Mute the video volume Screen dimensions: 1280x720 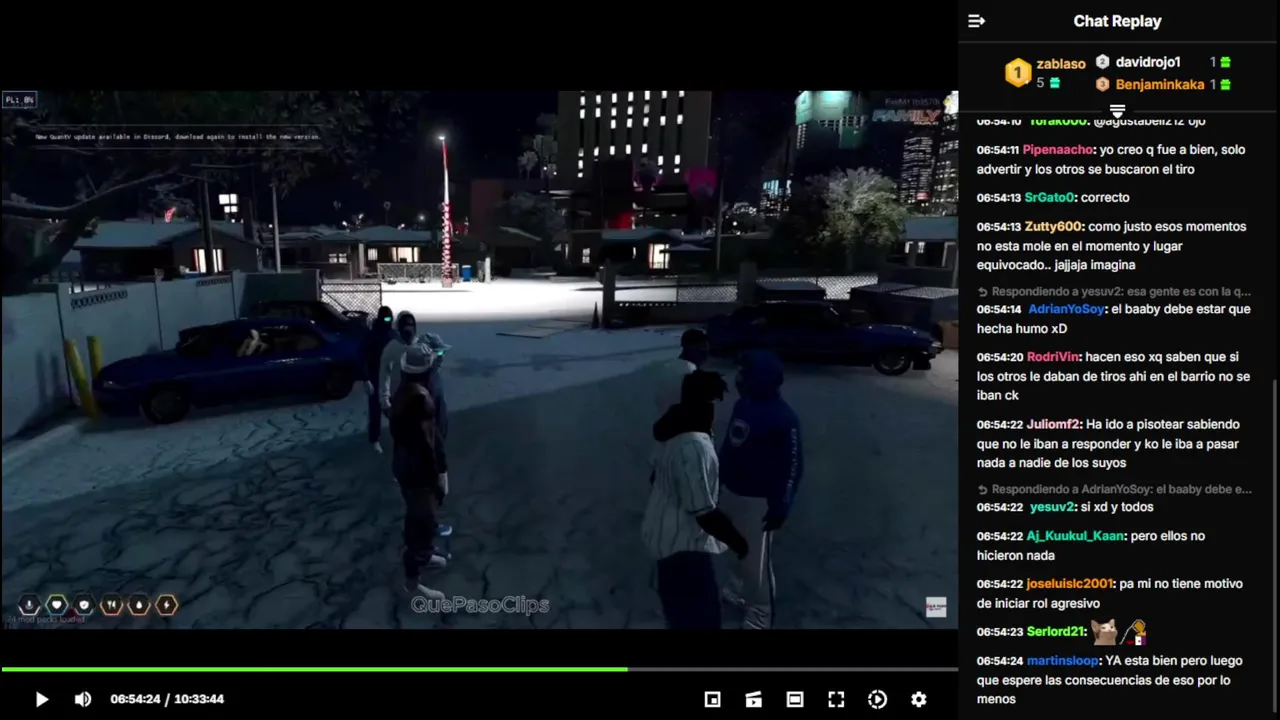(83, 699)
